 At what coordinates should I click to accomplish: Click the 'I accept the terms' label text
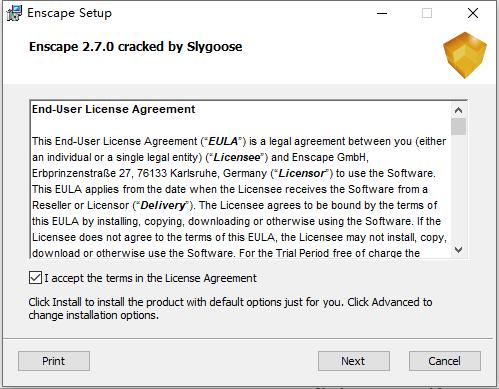pos(151,278)
